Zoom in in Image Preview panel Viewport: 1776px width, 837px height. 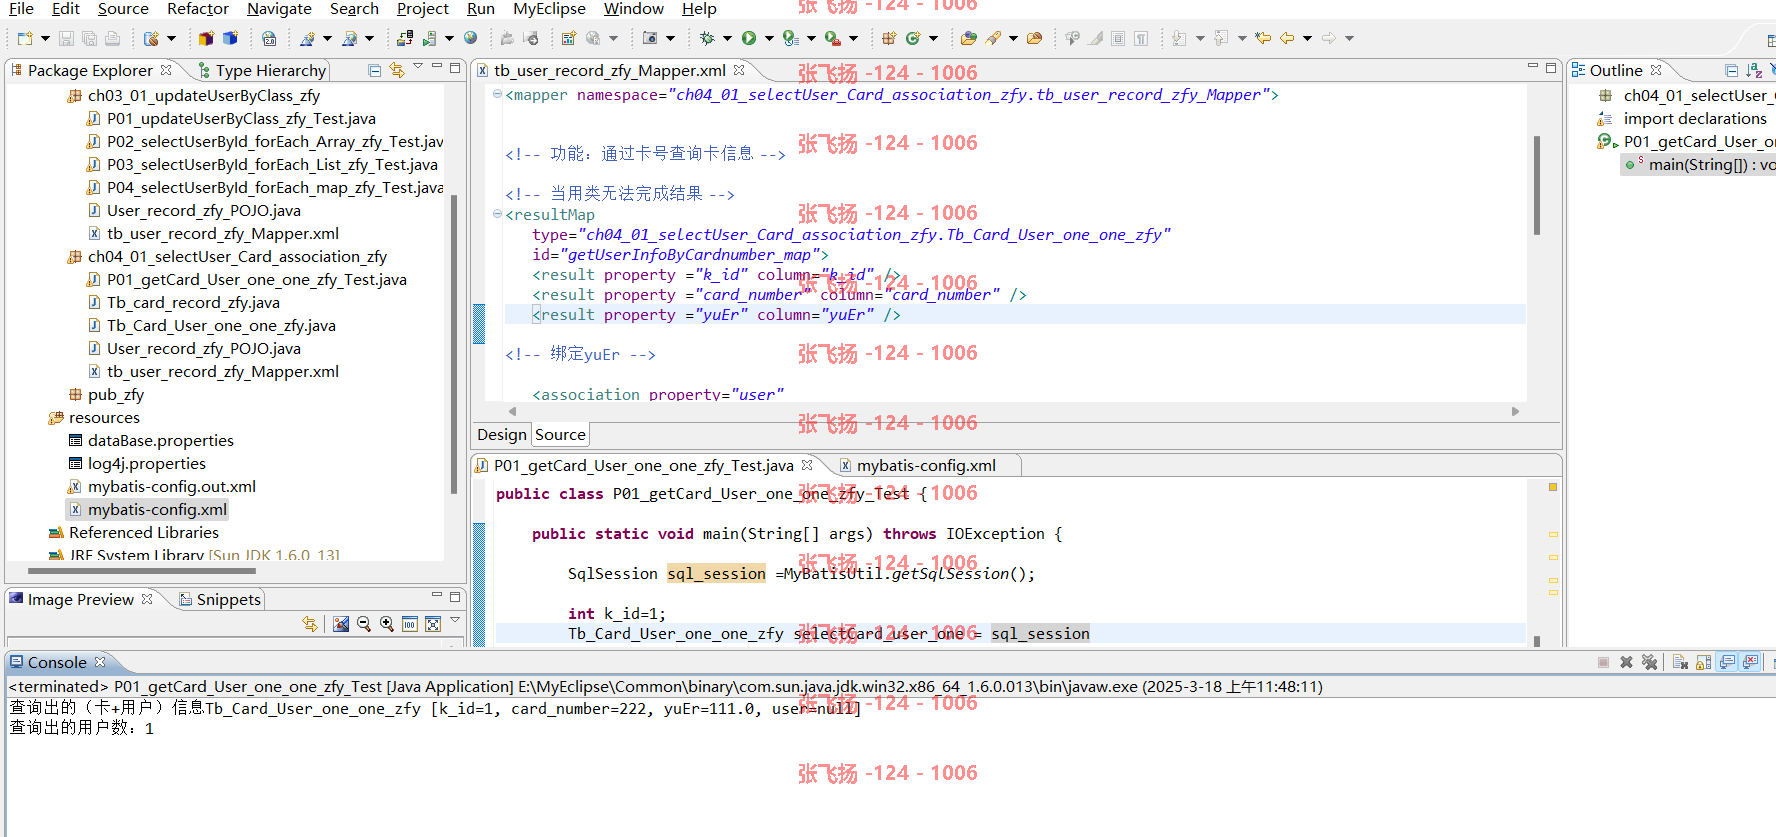pos(387,624)
